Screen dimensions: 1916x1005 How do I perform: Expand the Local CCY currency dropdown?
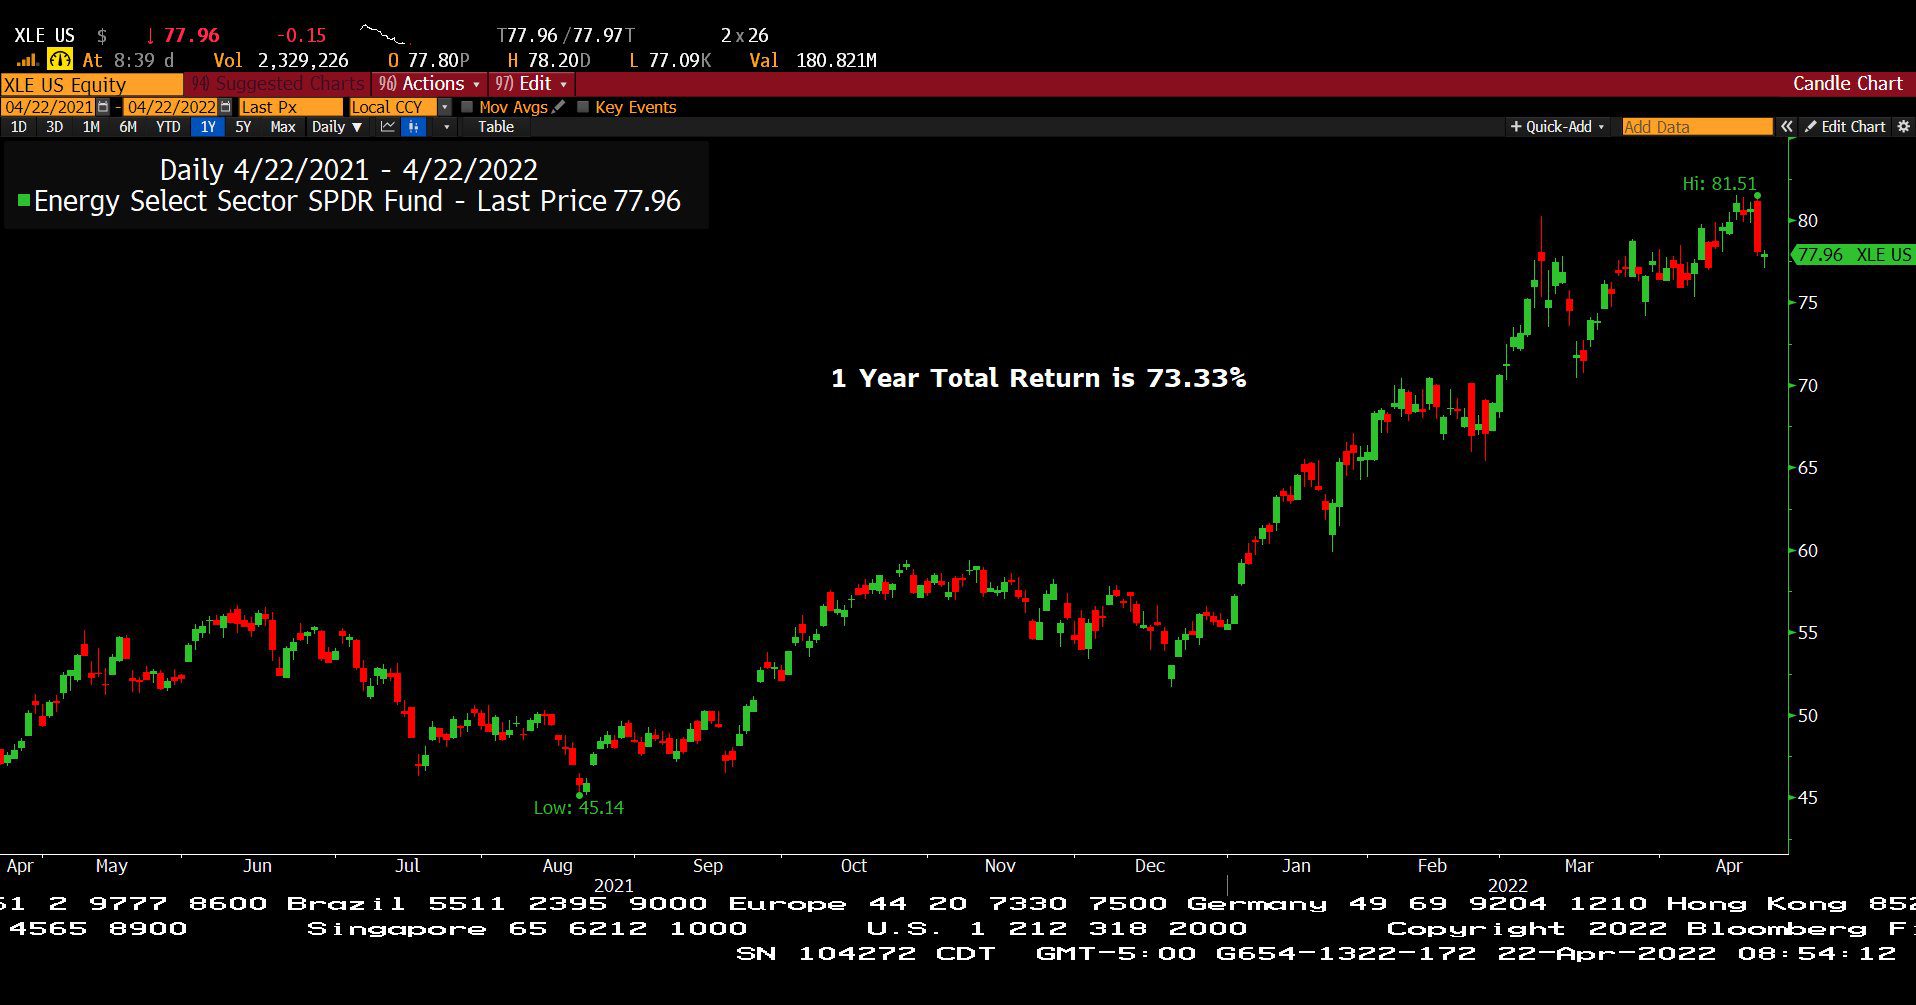click(445, 107)
